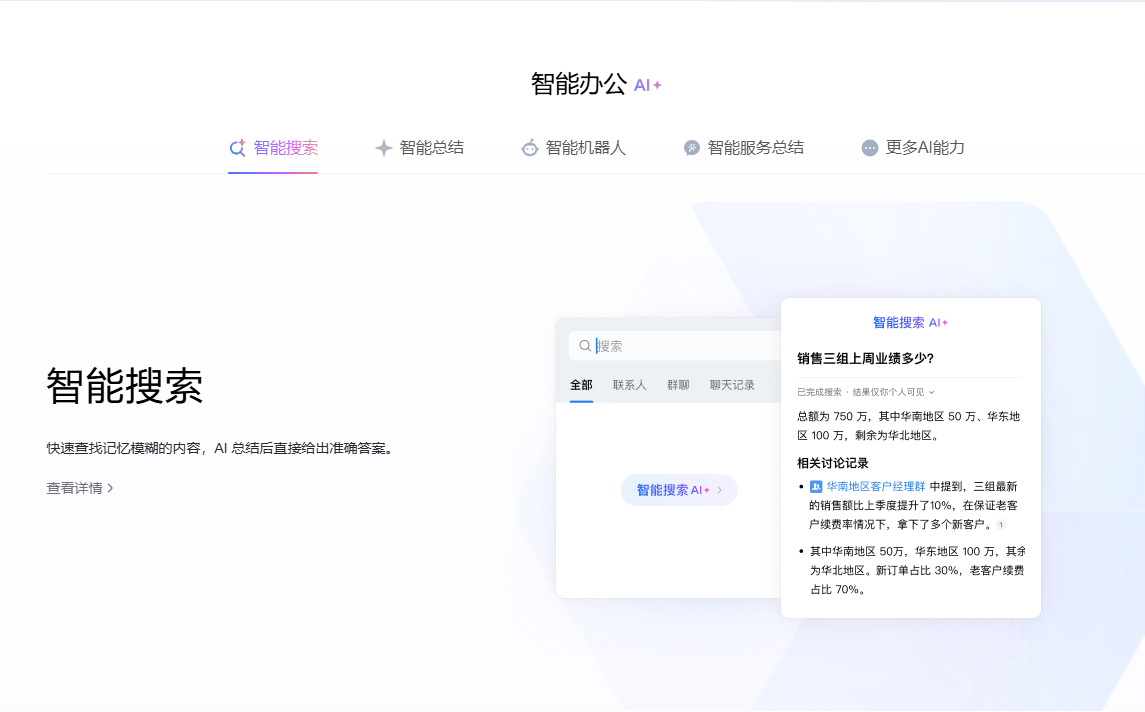
Task: Open the 智能服务总结 tab
Action: click(743, 148)
